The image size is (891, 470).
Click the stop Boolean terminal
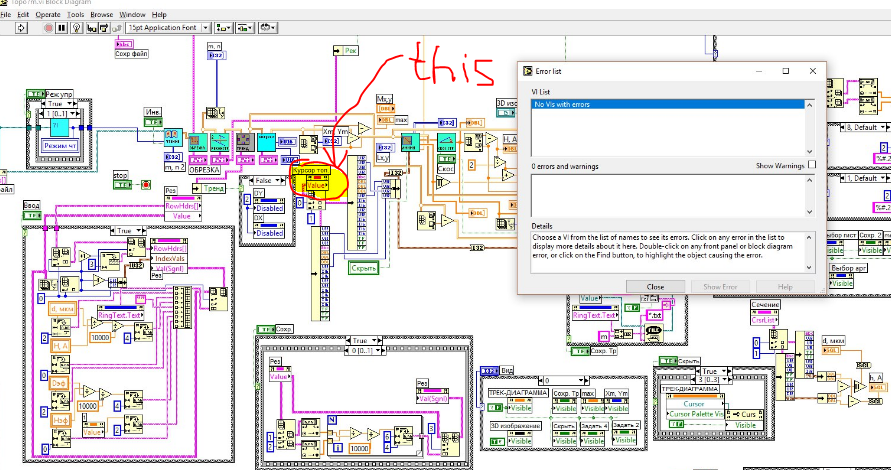[123, 184]
